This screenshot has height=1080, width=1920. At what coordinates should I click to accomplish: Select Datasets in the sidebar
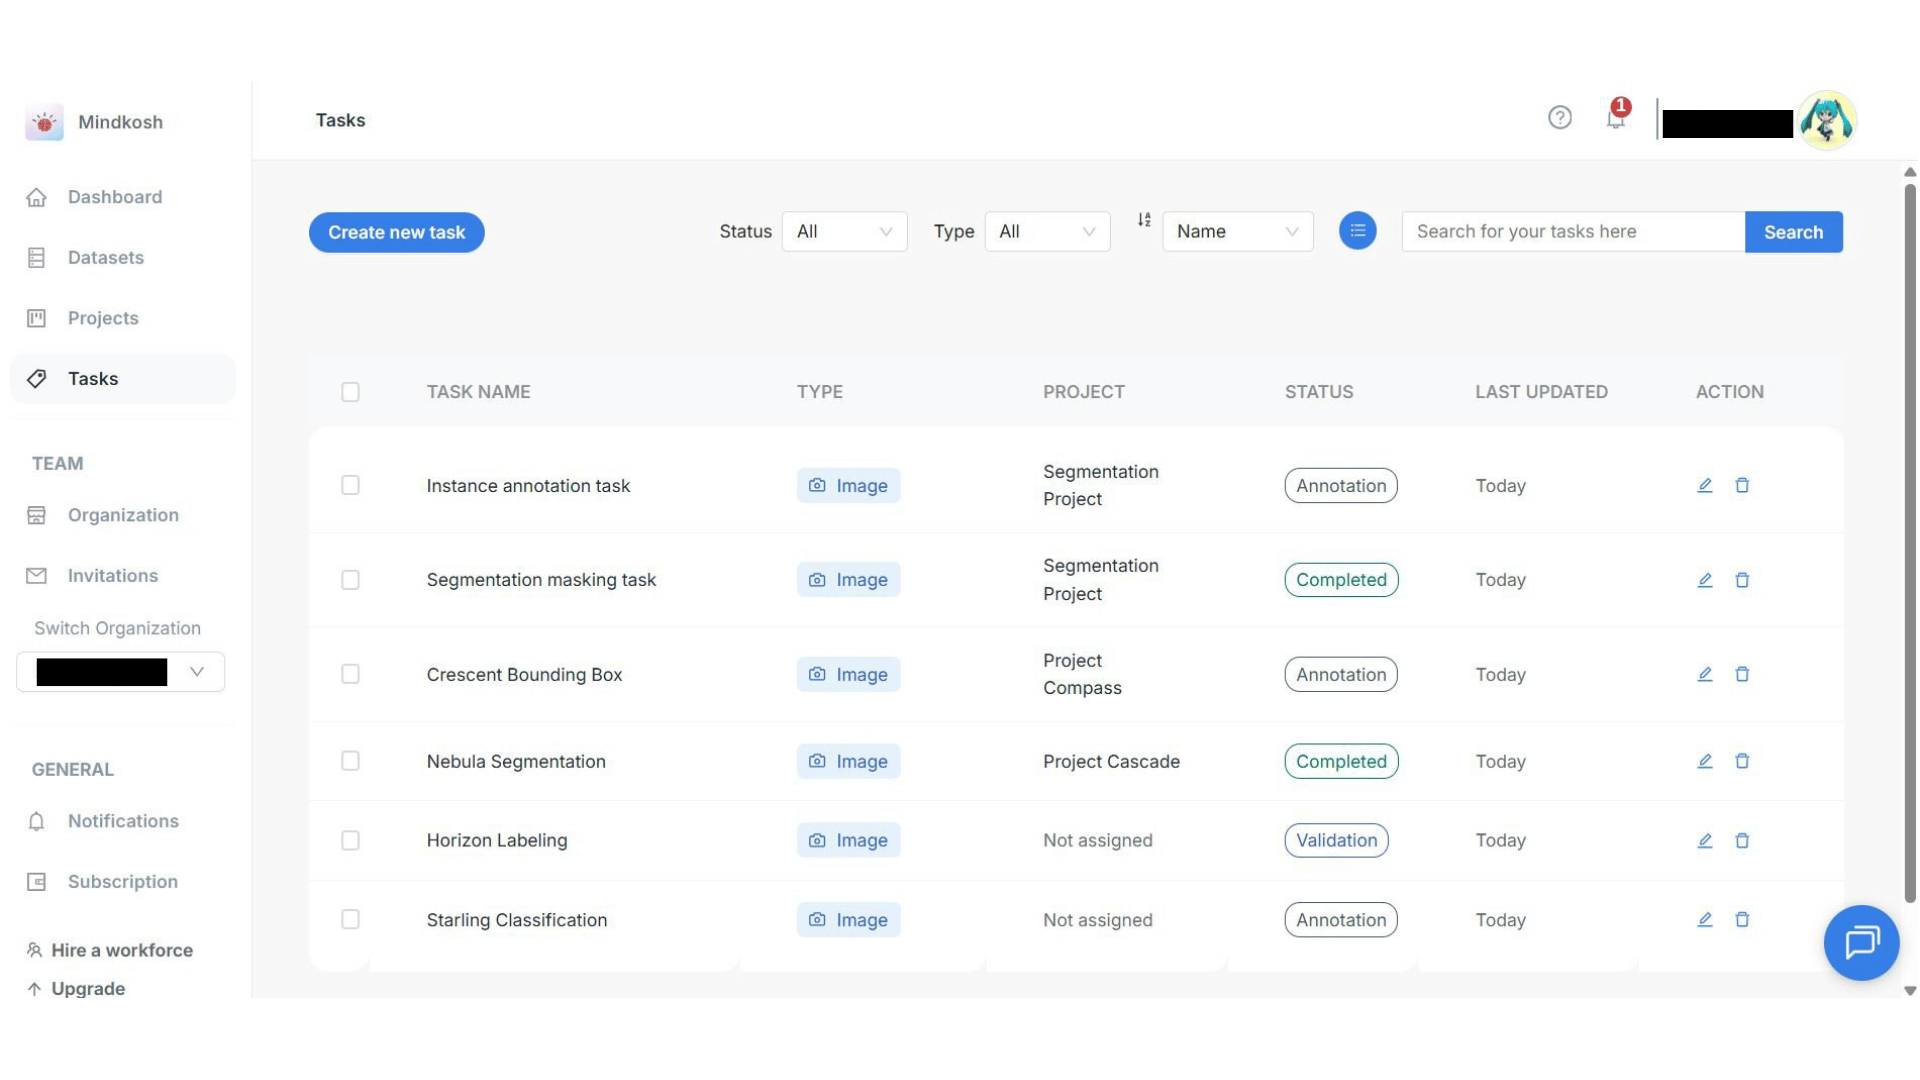point(106,257)
